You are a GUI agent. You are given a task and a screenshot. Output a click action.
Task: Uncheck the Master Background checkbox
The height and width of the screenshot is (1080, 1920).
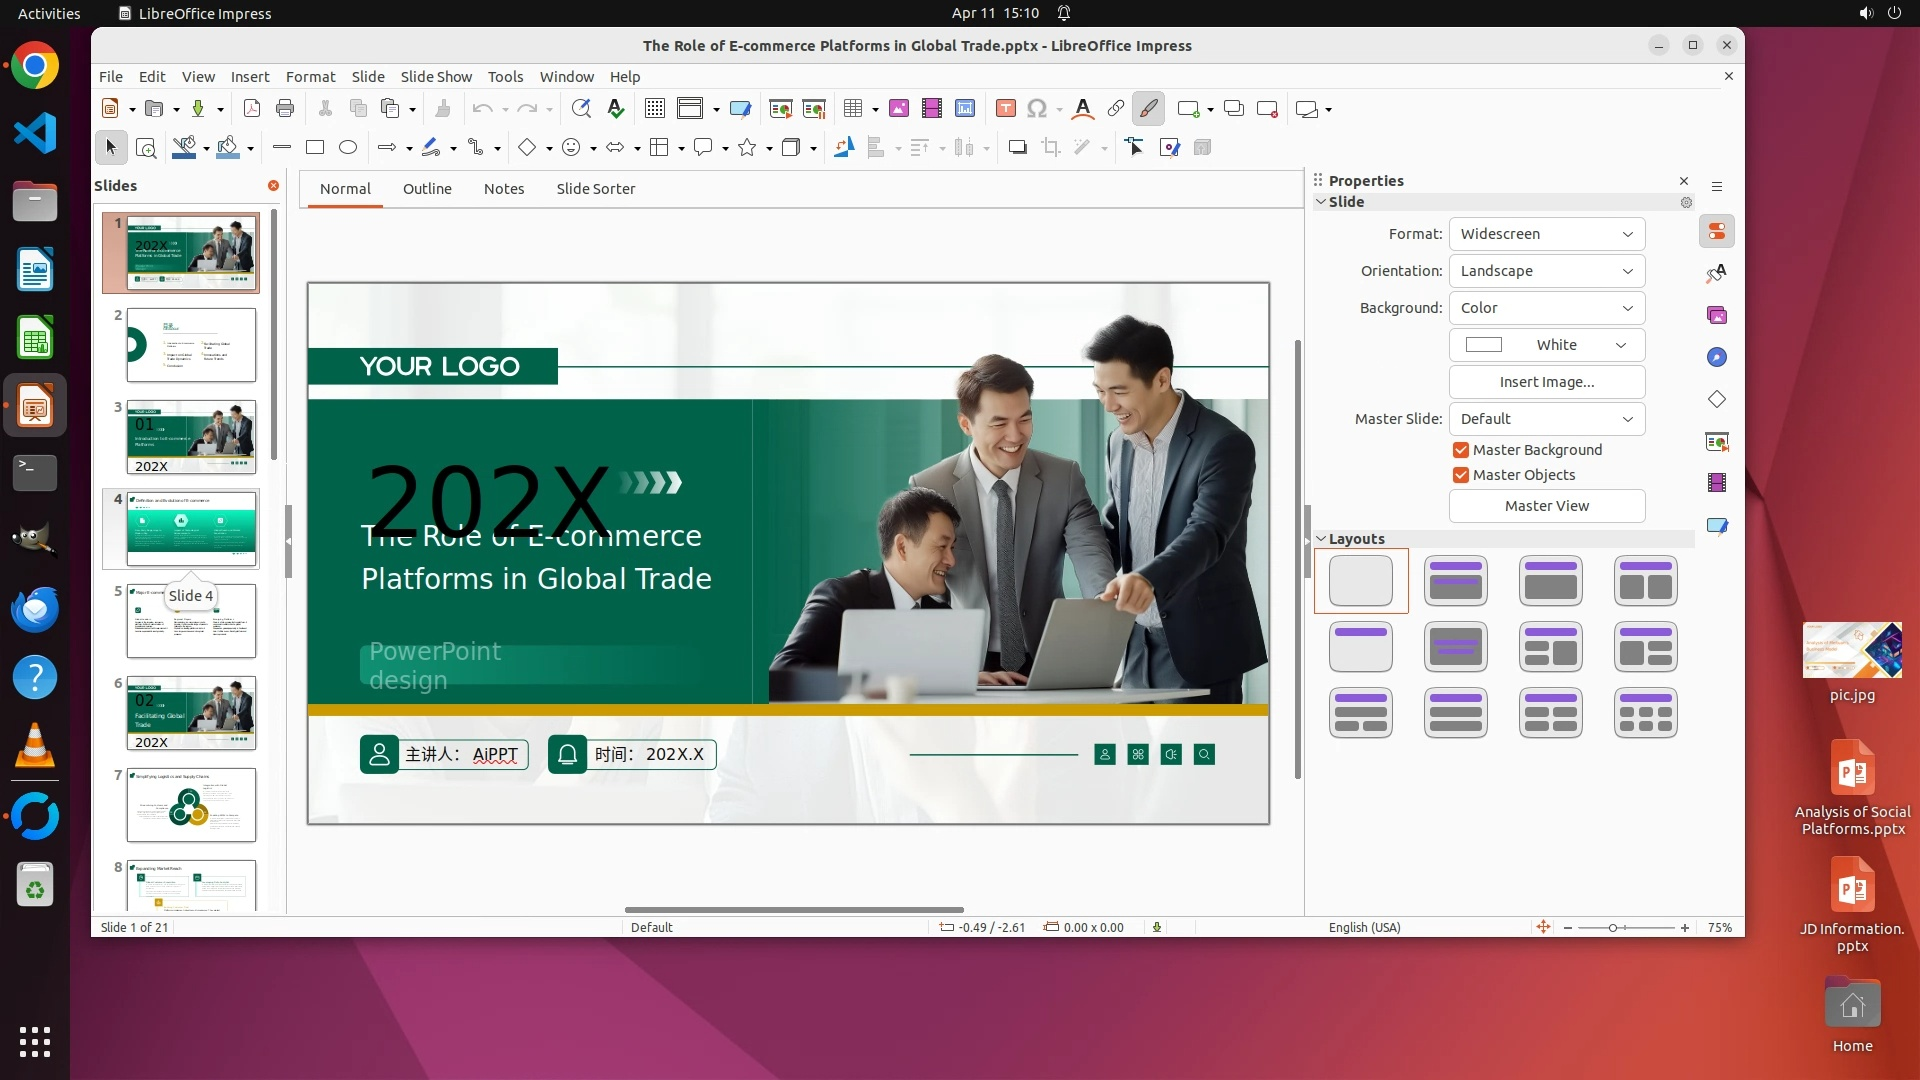1461,450
